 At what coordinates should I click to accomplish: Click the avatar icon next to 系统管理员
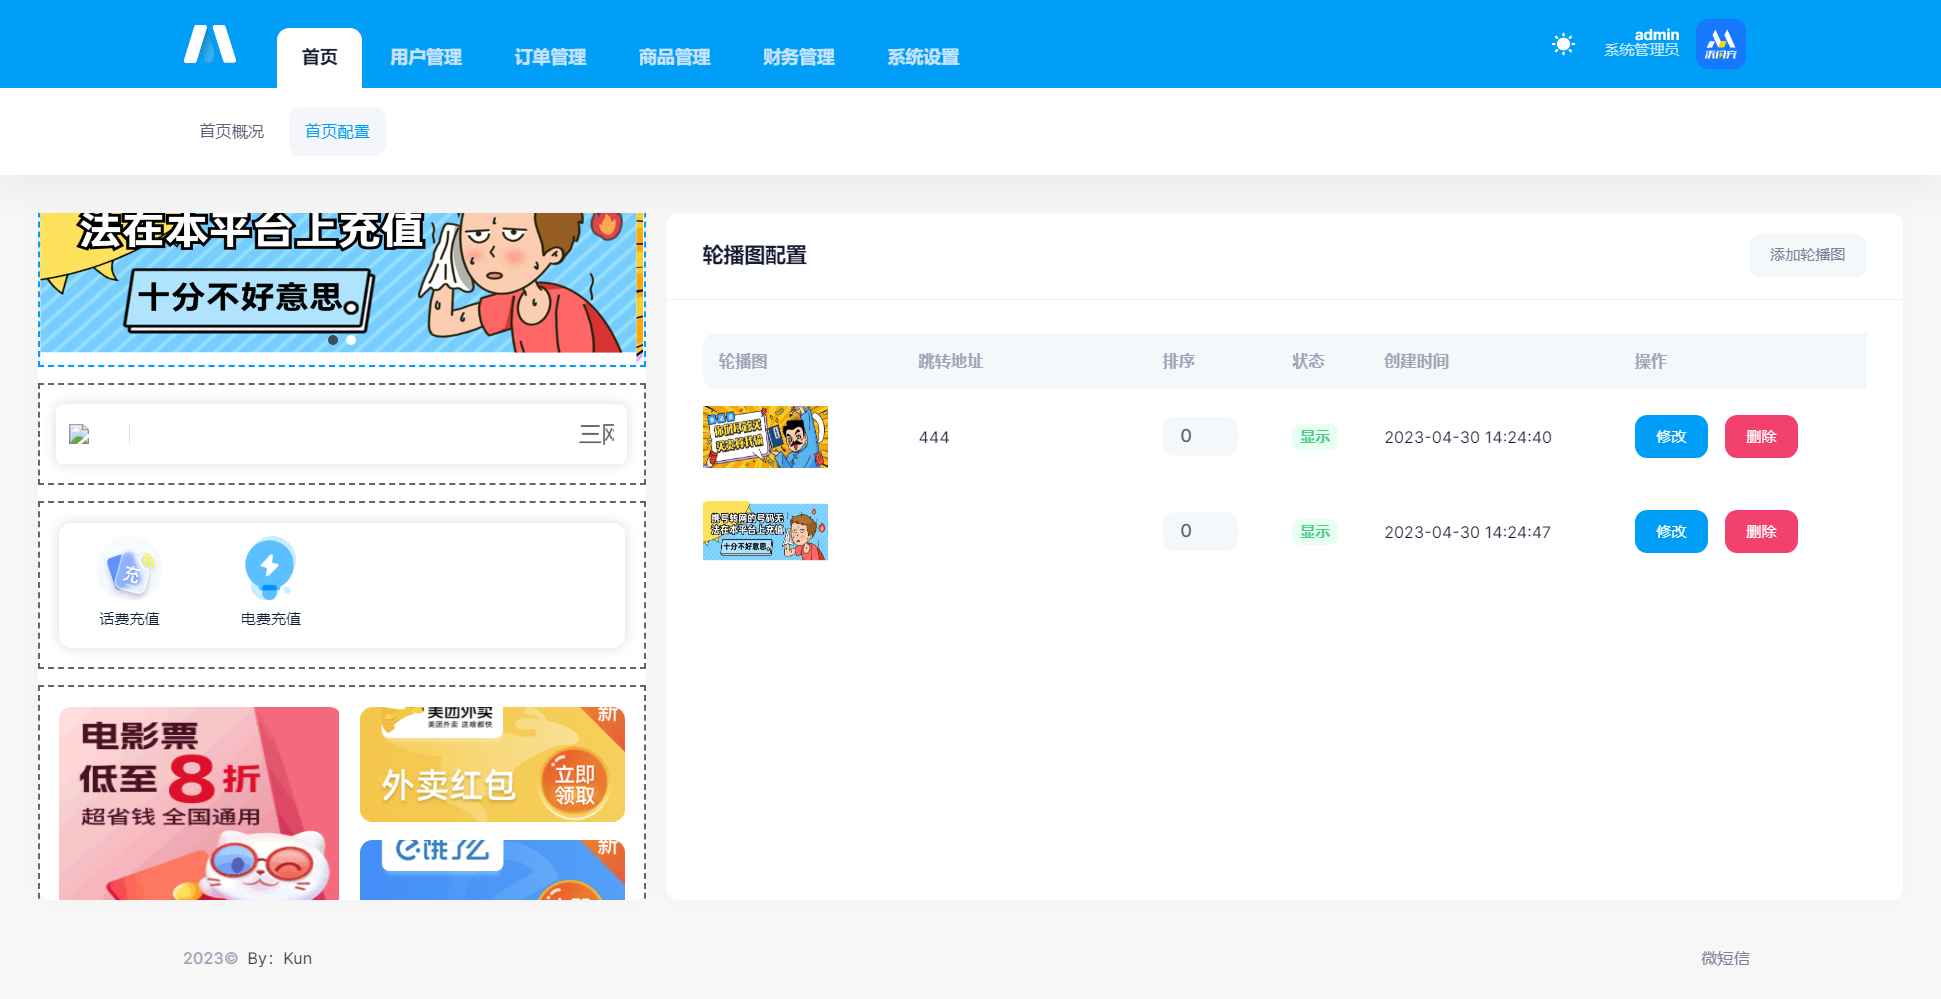click(1721, 43)
